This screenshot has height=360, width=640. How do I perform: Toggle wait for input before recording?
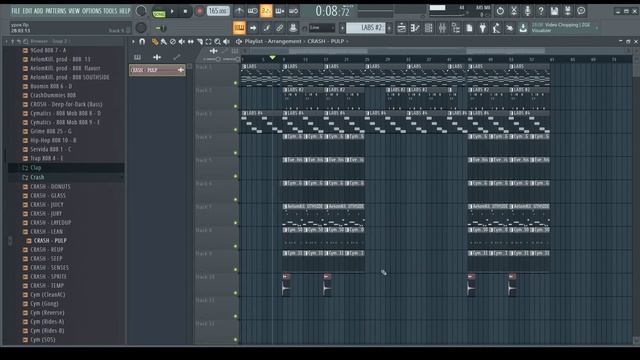point(253,11)
